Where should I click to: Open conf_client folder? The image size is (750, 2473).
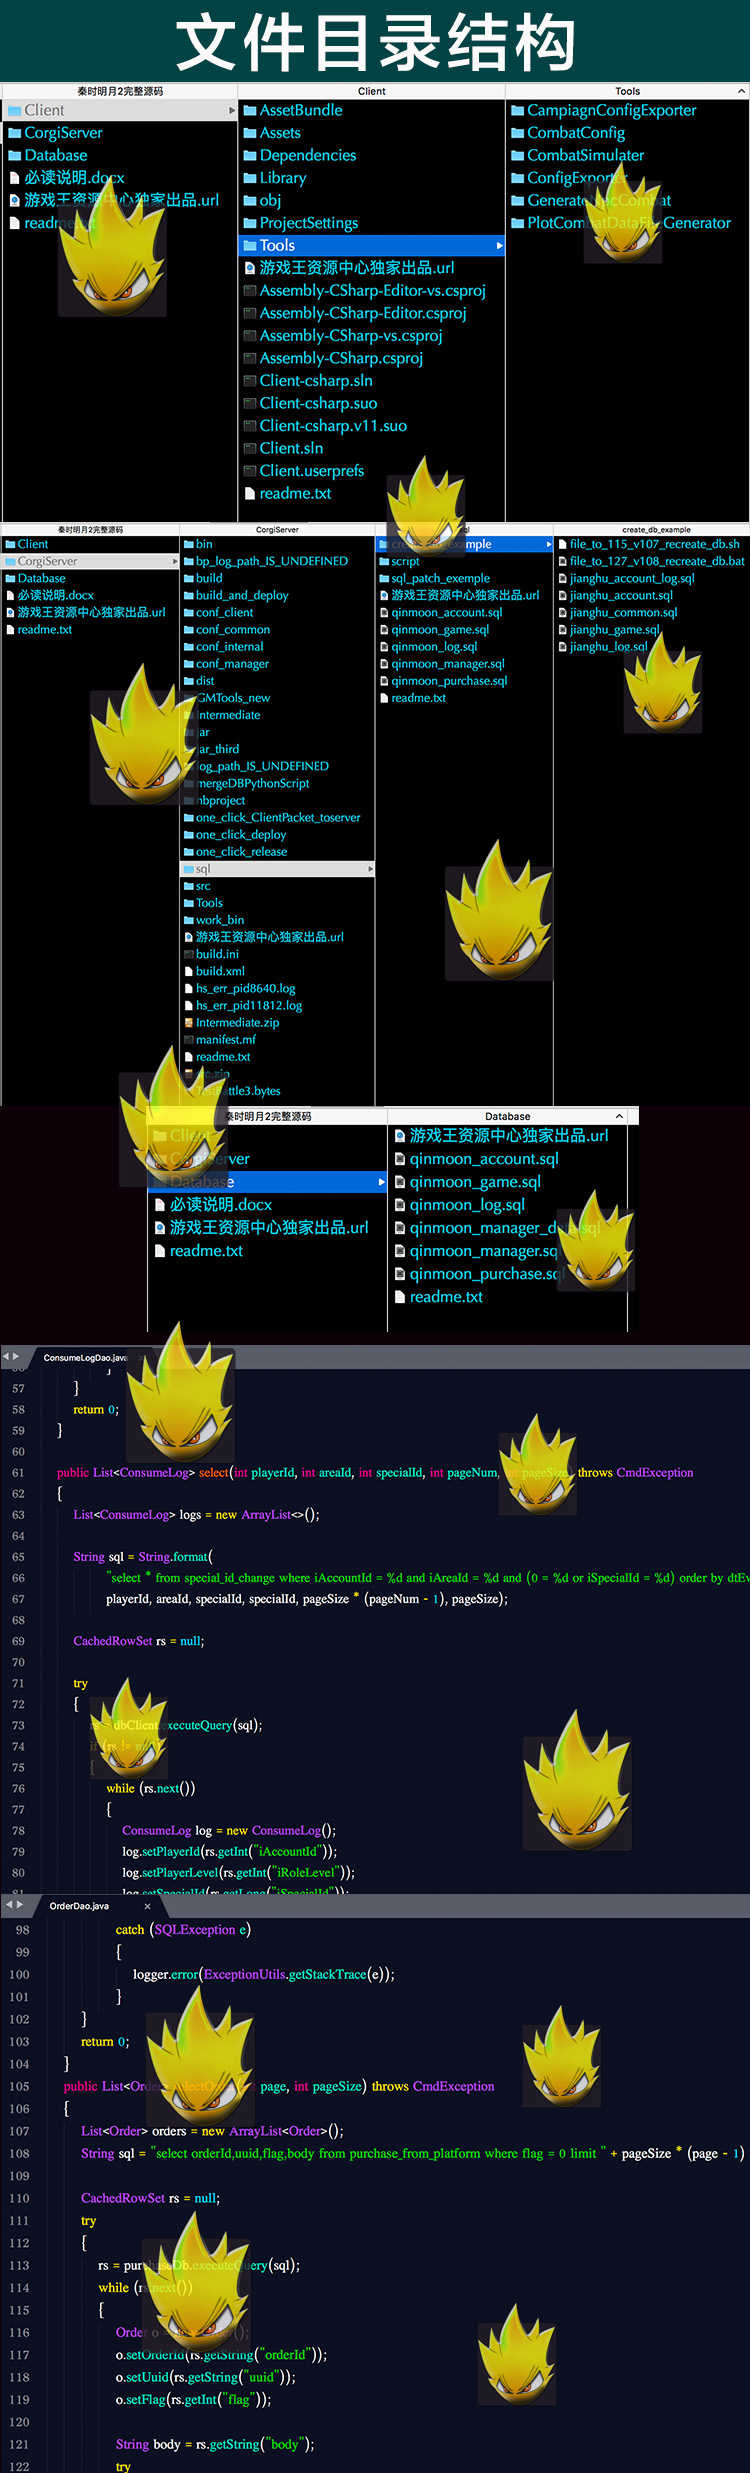pos(225,612)
